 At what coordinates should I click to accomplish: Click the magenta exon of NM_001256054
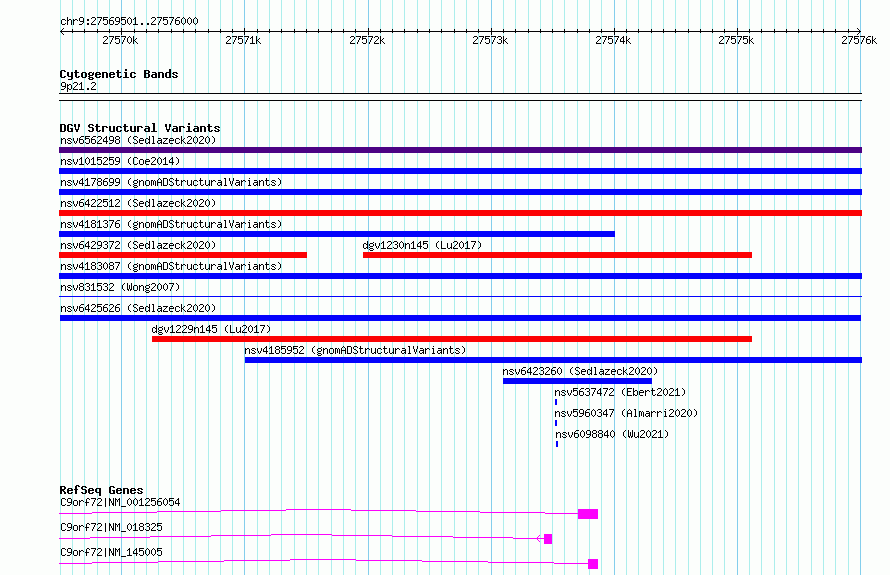click(x=588, y=514)
